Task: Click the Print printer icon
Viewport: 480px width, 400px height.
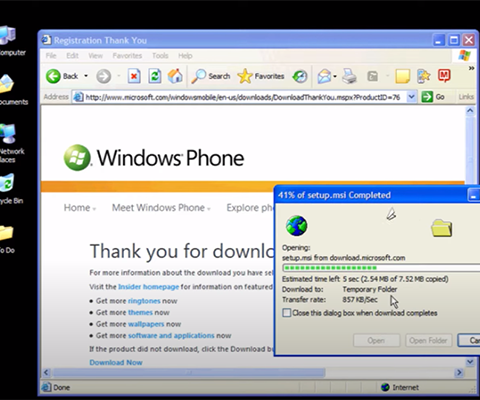Action: point(349,76)
